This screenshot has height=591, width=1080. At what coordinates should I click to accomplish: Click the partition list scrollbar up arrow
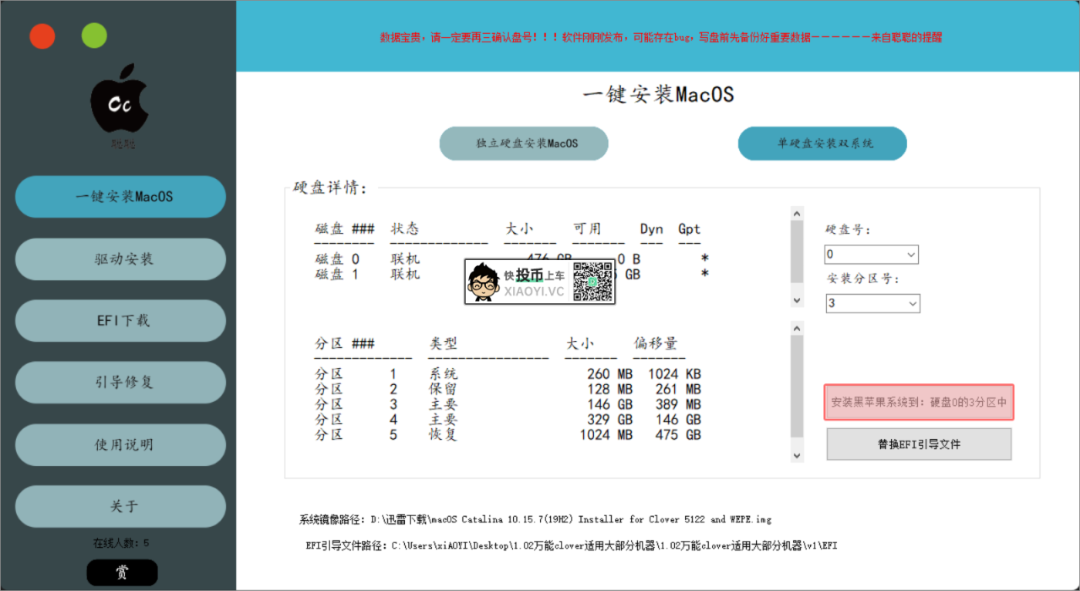pyautogui.click(x=797, y=329)
